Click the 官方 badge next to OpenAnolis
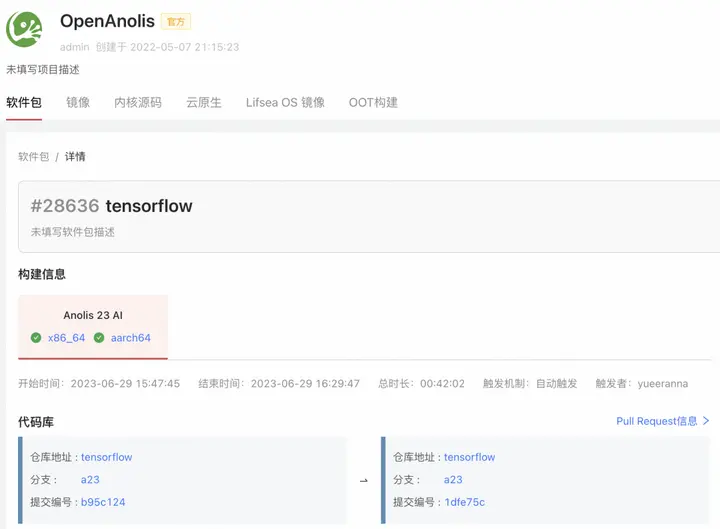This screenshot has height=529, width=720. [x=176, y=22]
